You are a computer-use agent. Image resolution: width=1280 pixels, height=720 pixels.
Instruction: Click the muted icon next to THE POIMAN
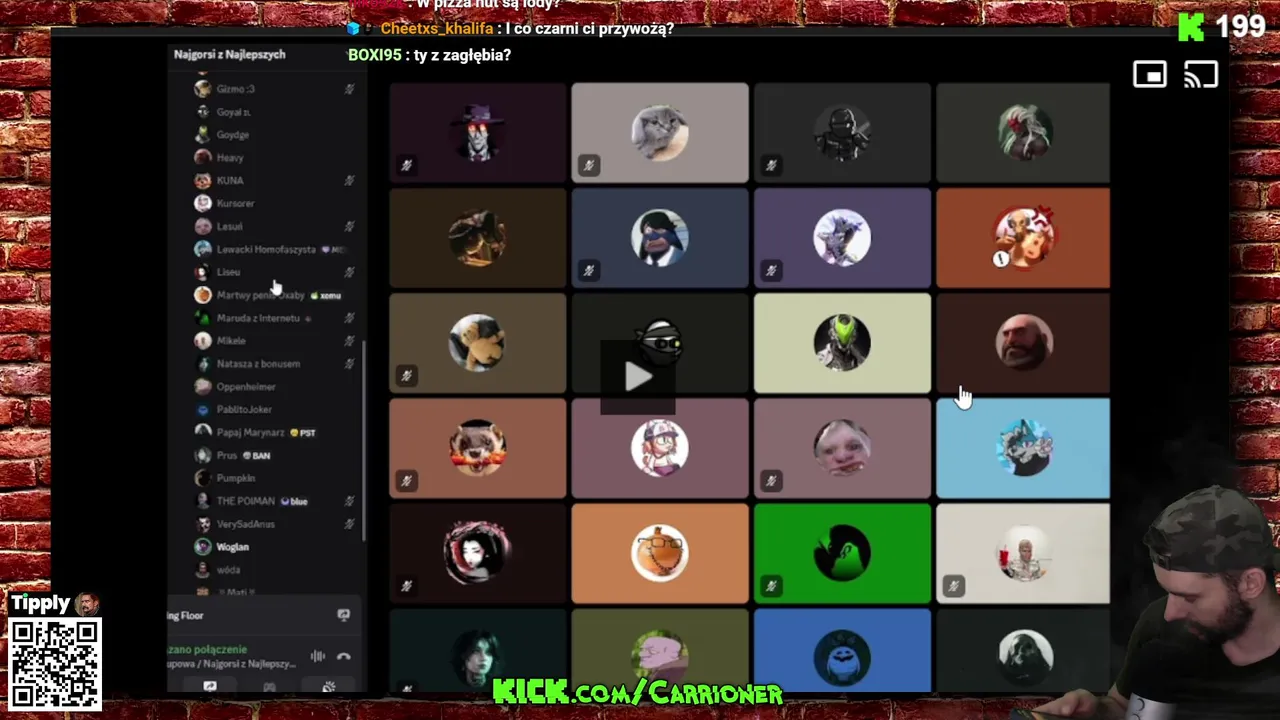349,501
